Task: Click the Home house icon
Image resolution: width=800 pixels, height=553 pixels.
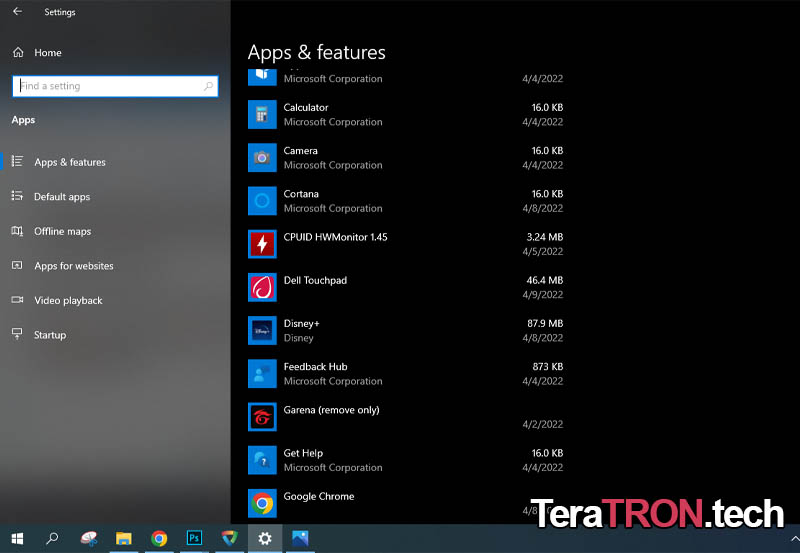Action: [18, 52]
